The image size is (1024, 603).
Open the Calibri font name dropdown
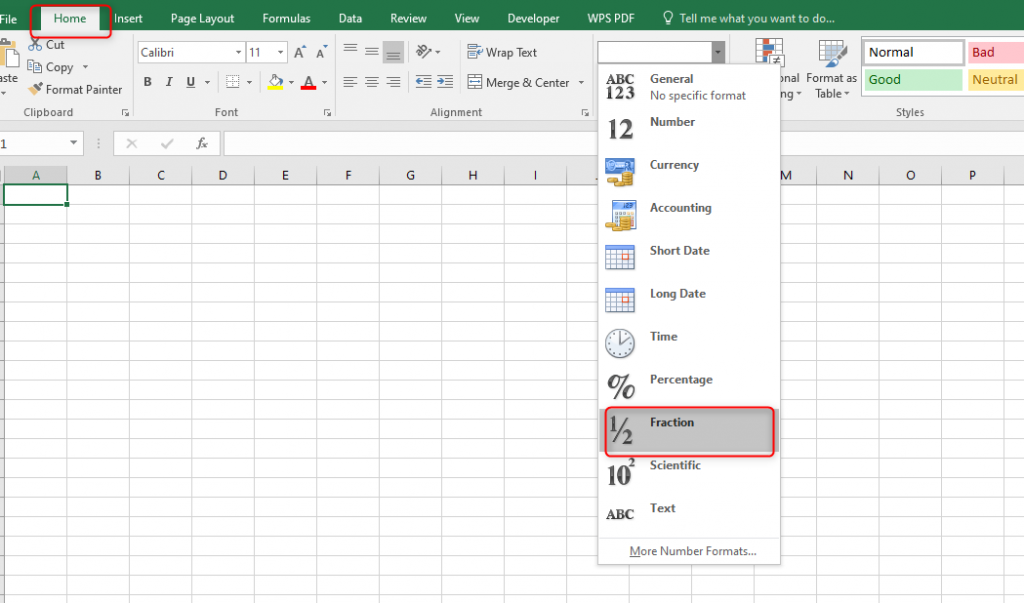pyautogui.click(x=236, y=52)
